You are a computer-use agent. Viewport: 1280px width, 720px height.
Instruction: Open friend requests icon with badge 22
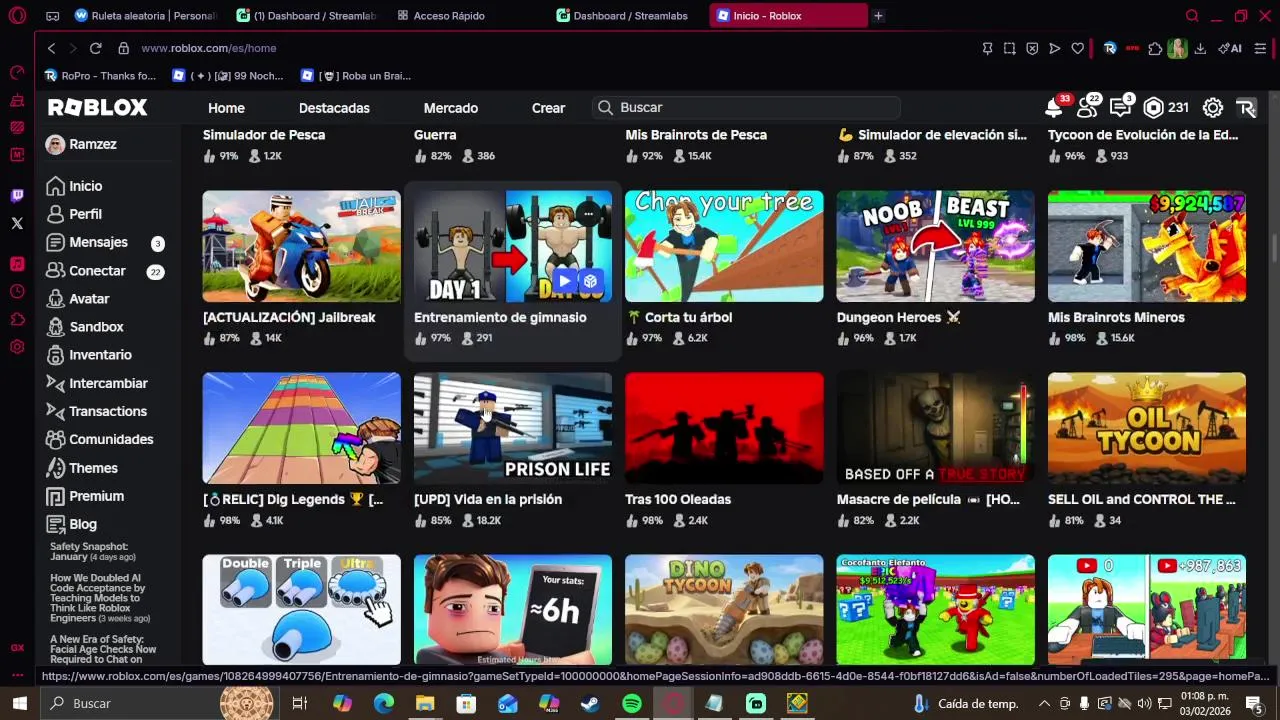point(1086,108)
